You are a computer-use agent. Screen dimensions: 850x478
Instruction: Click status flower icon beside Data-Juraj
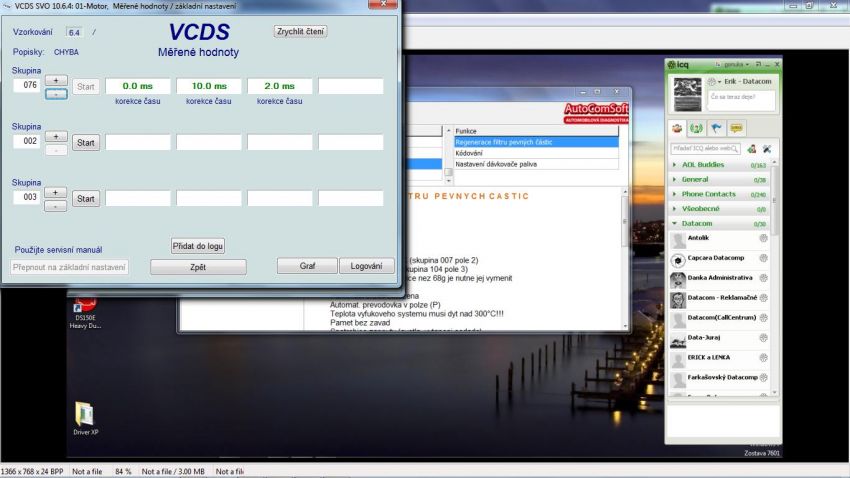(763, 338)
